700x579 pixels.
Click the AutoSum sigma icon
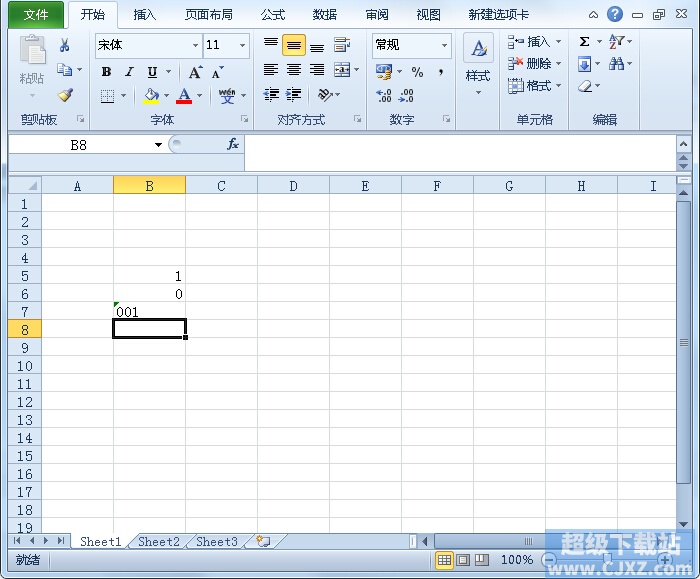tap(584, 42)
